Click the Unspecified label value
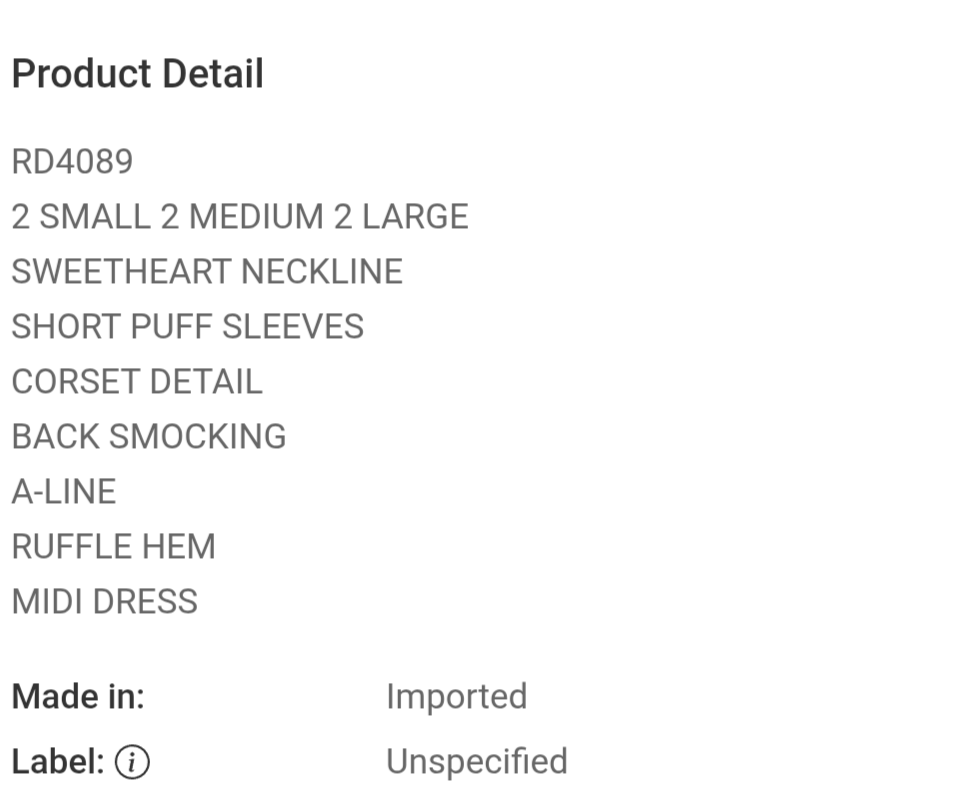 click(476, 762)
